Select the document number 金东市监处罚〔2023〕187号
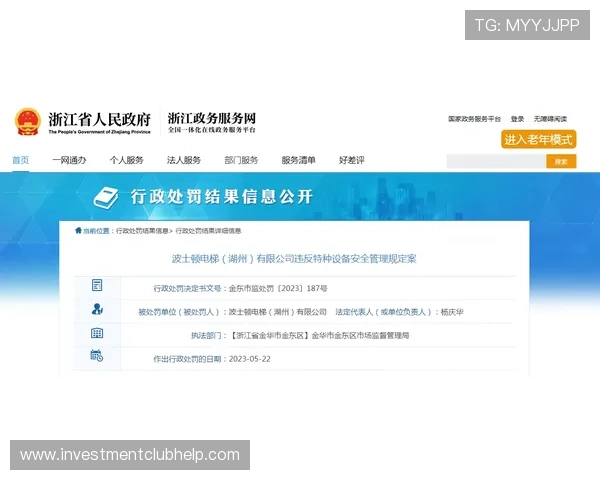This screenshot has width=600, height=480. (x=278, y=288)
